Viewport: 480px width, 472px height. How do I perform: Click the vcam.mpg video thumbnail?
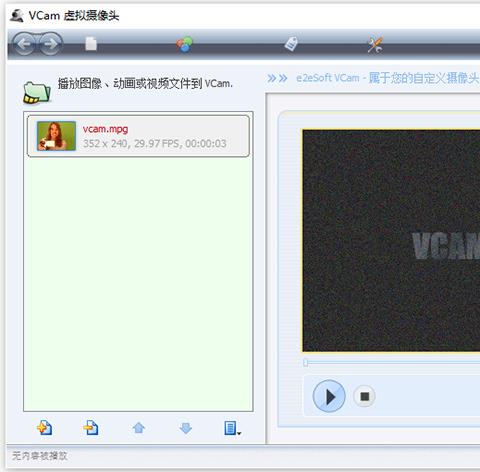pyautogui.click(x=56, y=136)
